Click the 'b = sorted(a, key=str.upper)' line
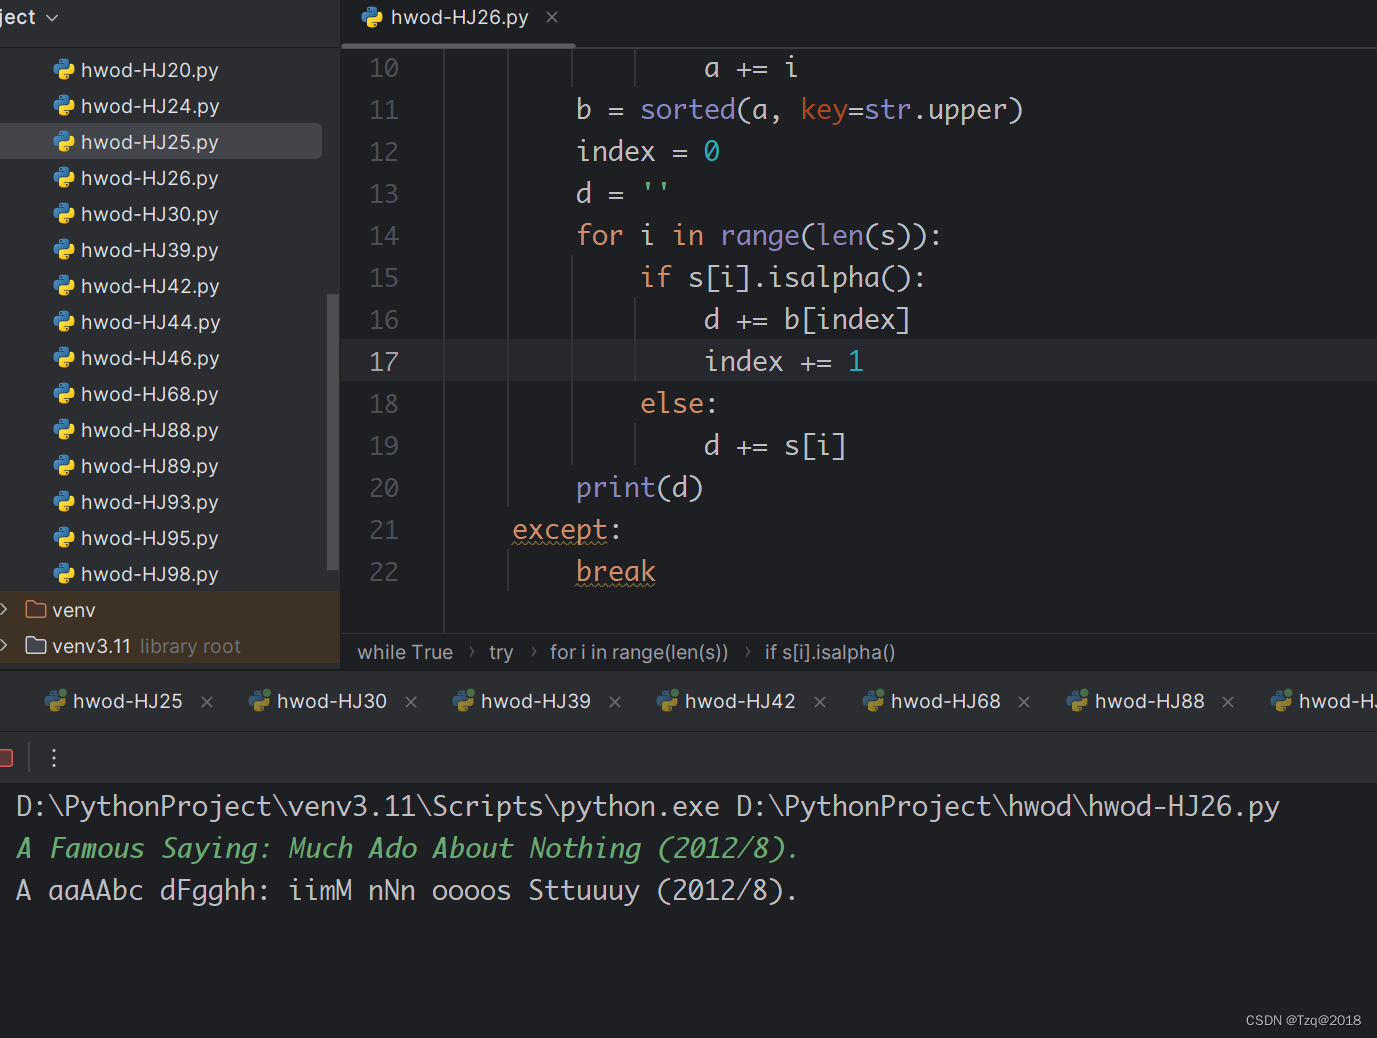The image size is (1377, 1038). point(800,109)
